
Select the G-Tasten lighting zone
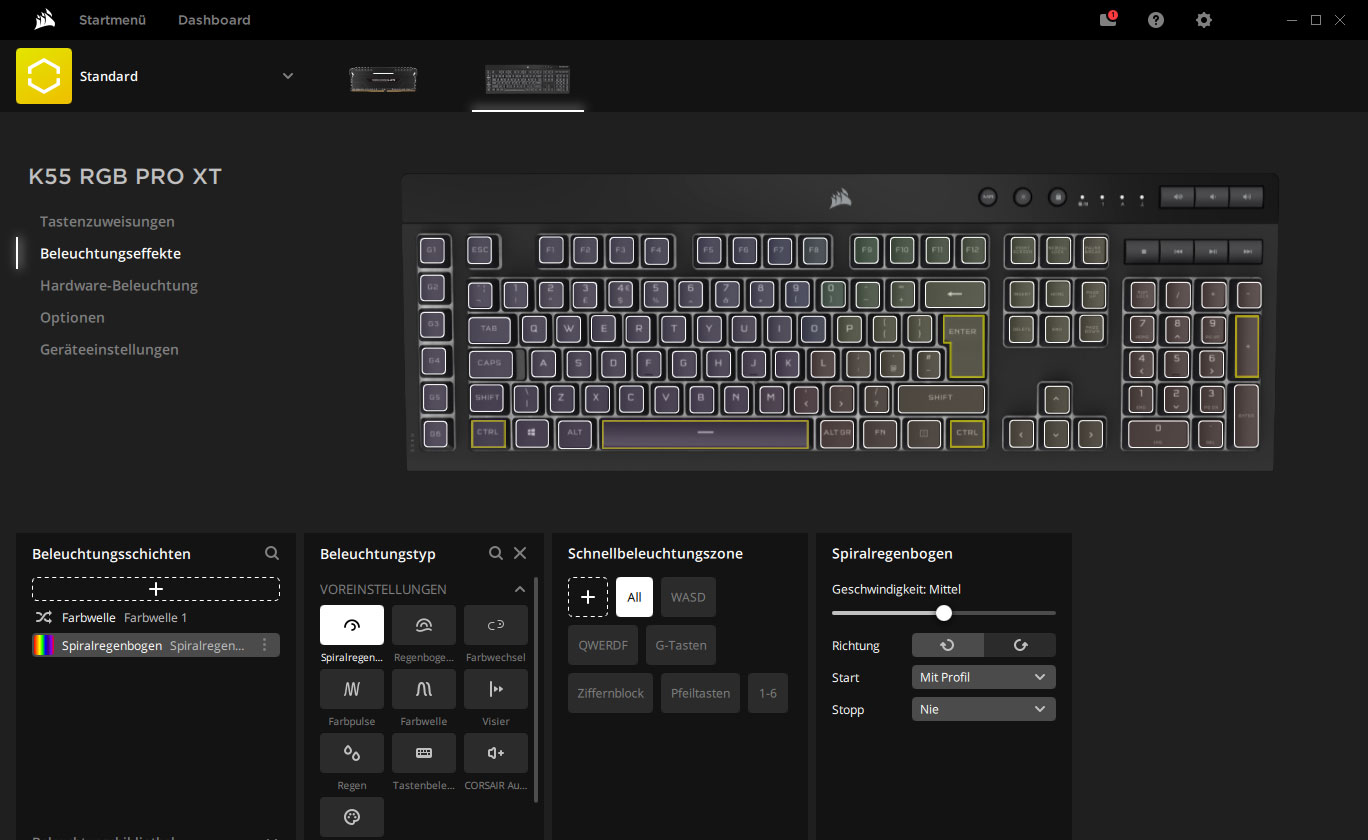[x=681, y=645]
